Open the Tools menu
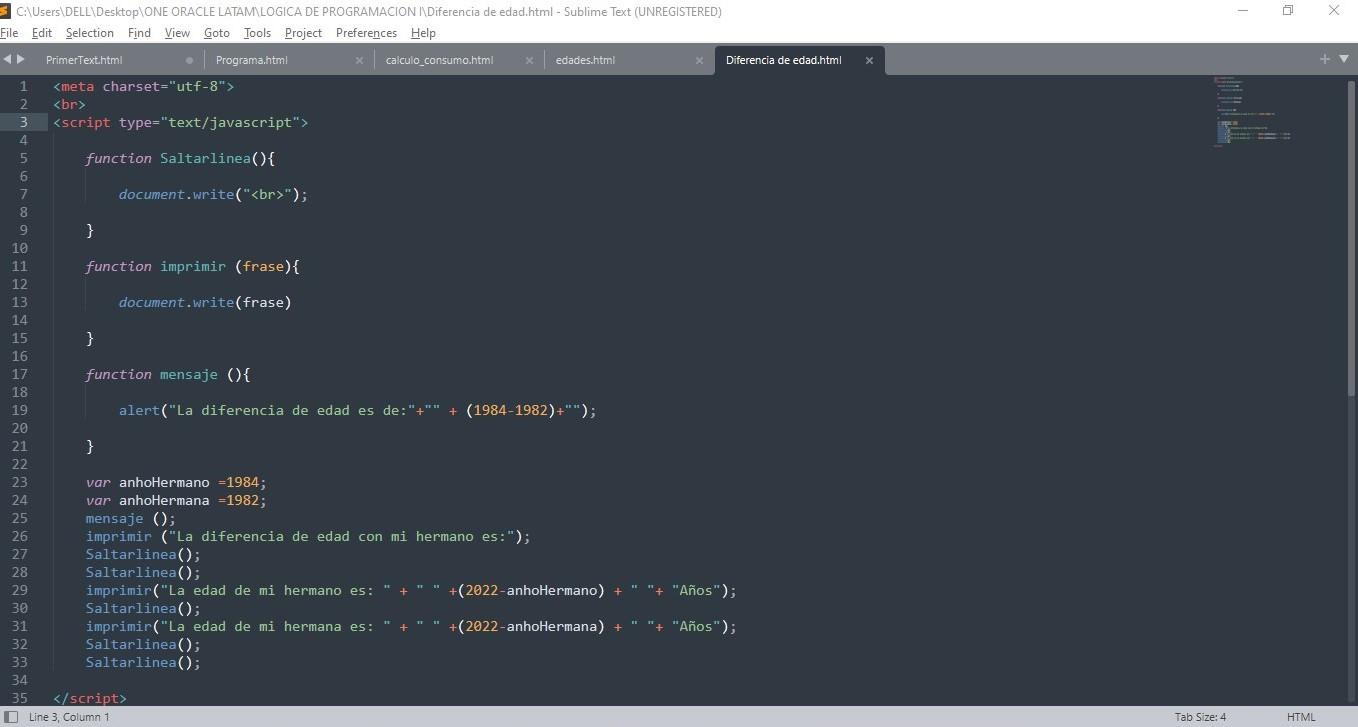Screen dimensions: 1358x727 pyautogui.click(x=257, y=33)
